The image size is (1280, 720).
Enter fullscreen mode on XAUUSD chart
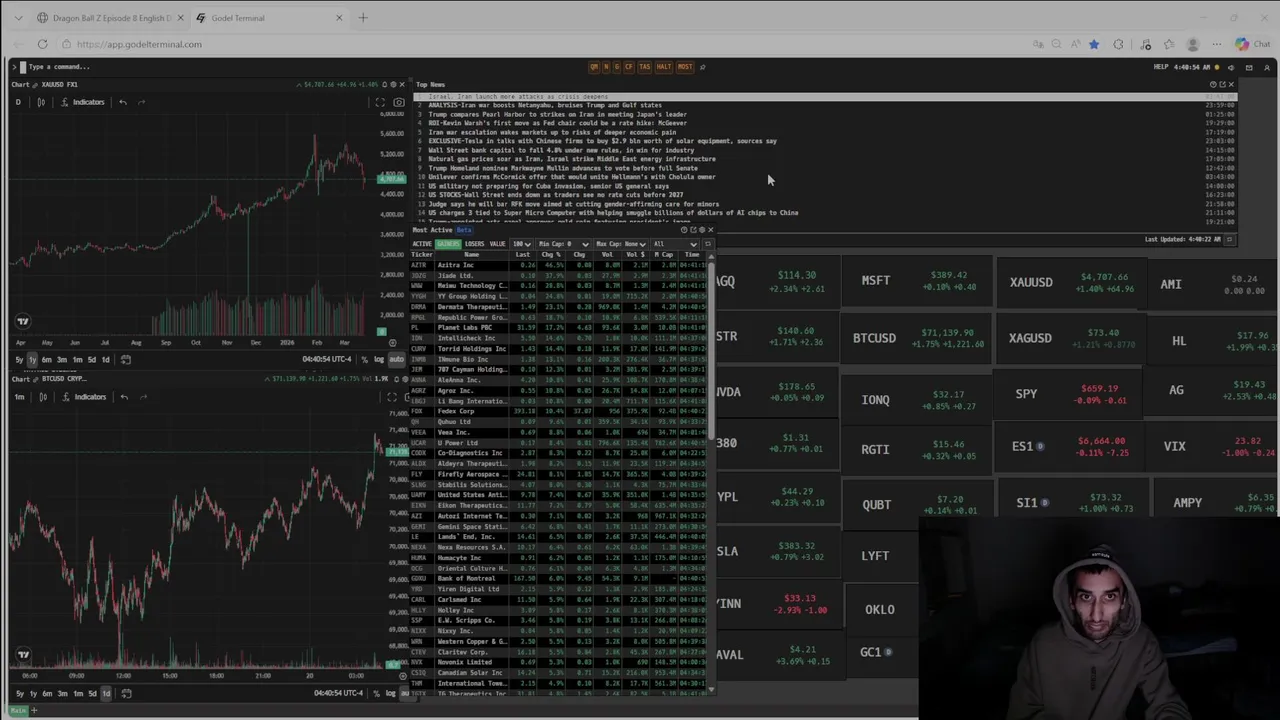point(379,102)
